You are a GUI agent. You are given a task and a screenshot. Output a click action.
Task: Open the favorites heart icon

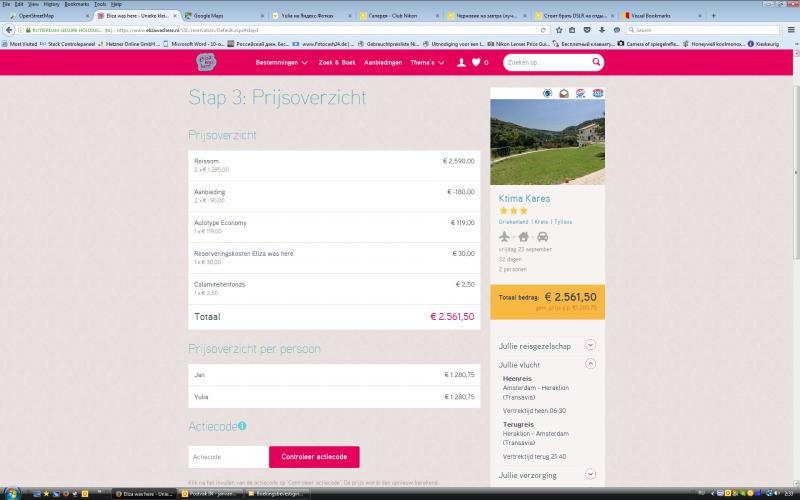click(x=476, y=62)
